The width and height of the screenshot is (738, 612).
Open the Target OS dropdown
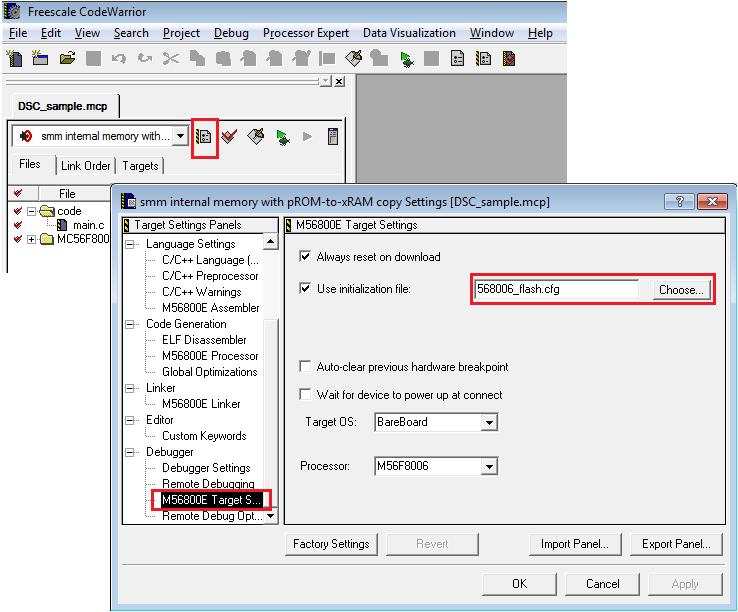click(489, 422)
